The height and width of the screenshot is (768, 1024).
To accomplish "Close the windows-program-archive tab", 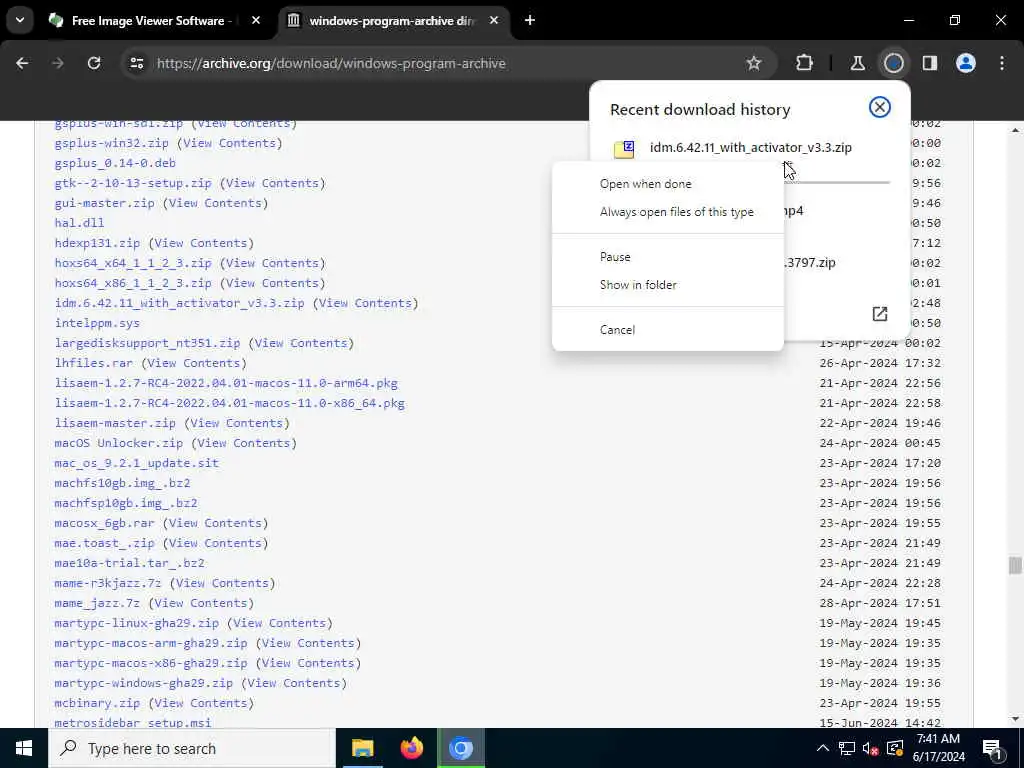I will 494,21.
